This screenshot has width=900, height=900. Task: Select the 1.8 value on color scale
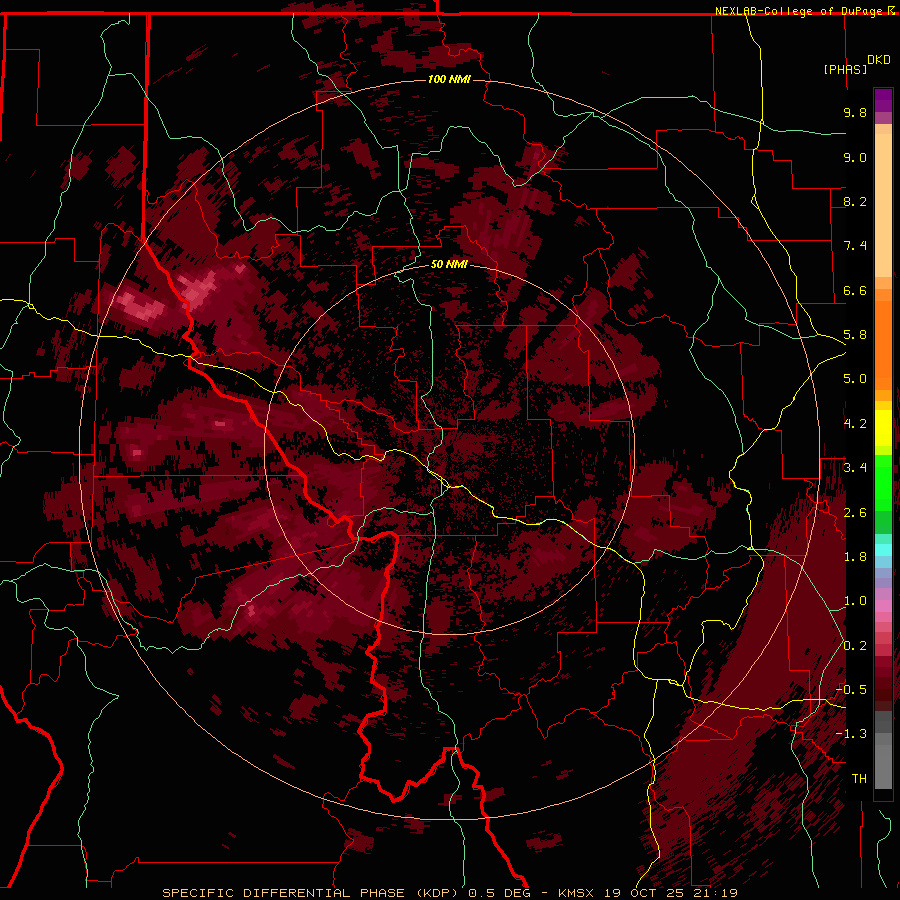pyautogui.click(x=855, y=557)
